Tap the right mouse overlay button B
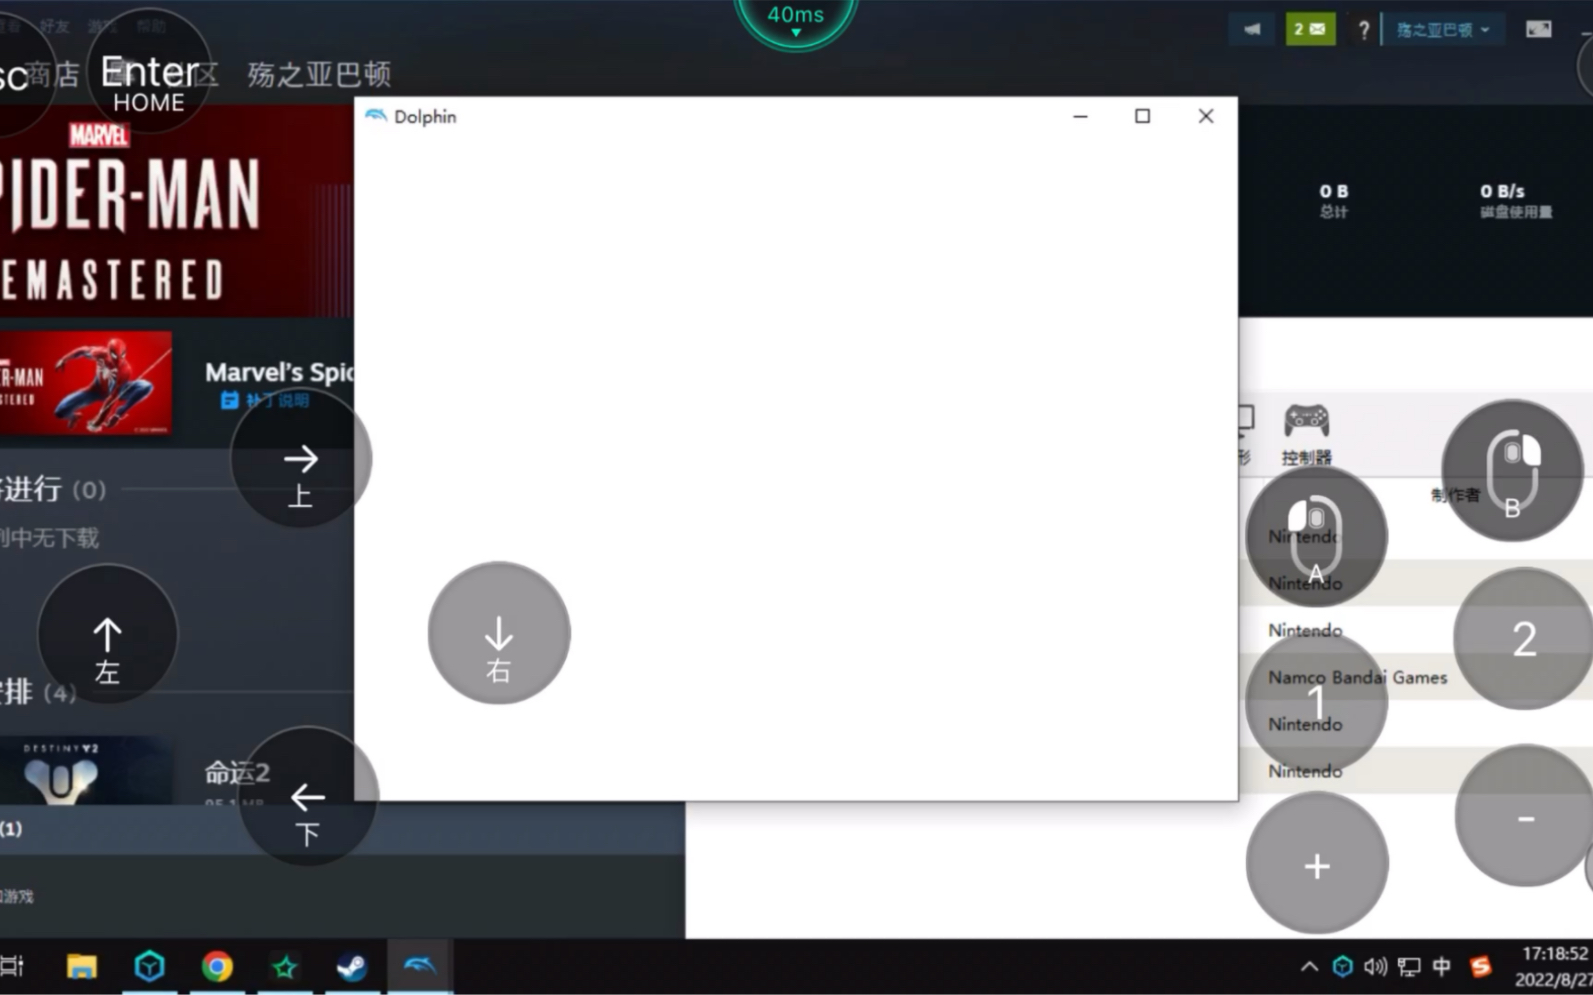This screenshot has height=995, width=1593. pos(1512,471)
